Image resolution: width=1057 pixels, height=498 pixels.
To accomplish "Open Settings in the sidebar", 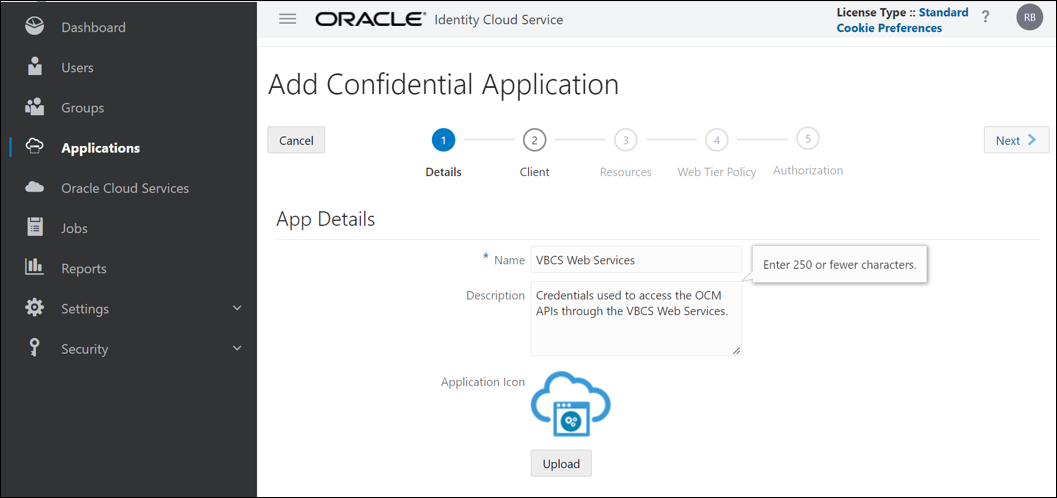I will [x=85, y=309].
